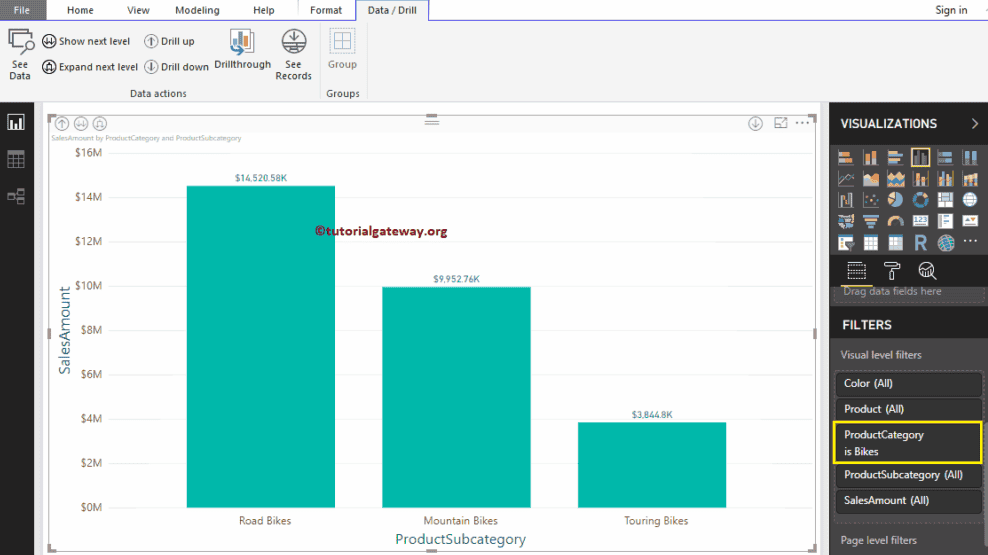The width and height of the screenshot is (988, 555).
Task: Select the Stacked column chart visualization
Action: coord(870,157)
